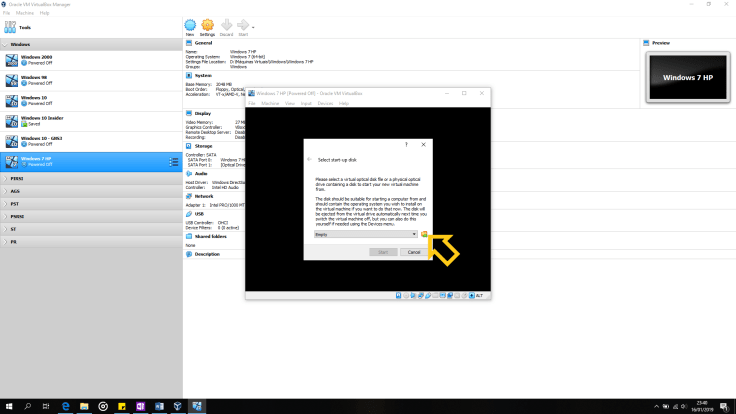Collapse the Windows group in the VM list
736x414 pixels.
pyautogui.click(x=4, y=45)
